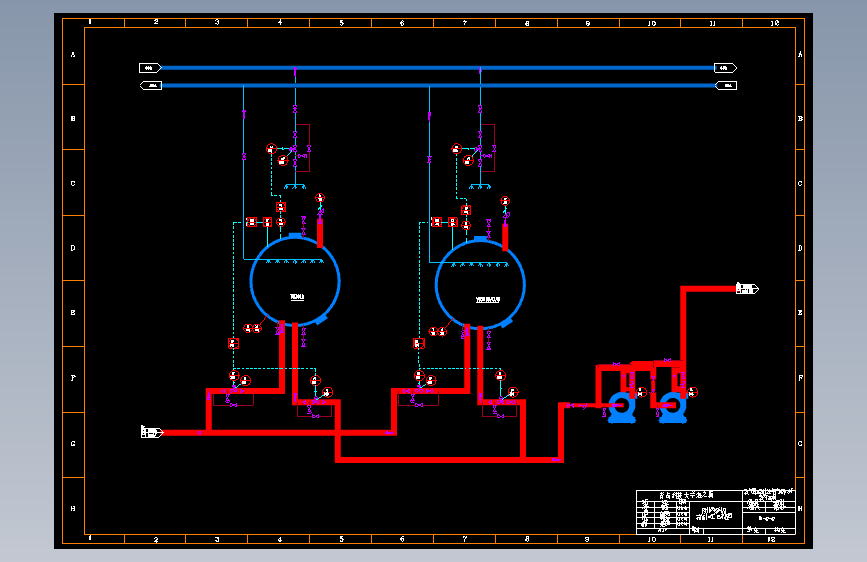
Task: Select the red riser pipe to outlet arrow
Action: [x=683, y=324]
